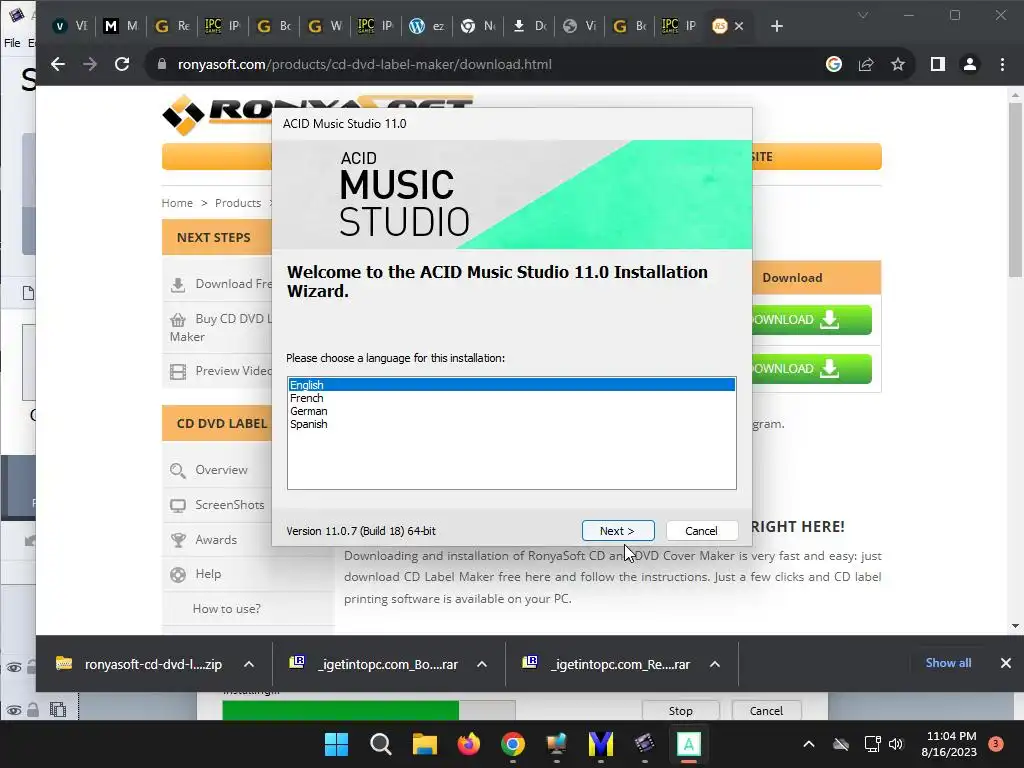Reload the ronyasoft page

122,64
